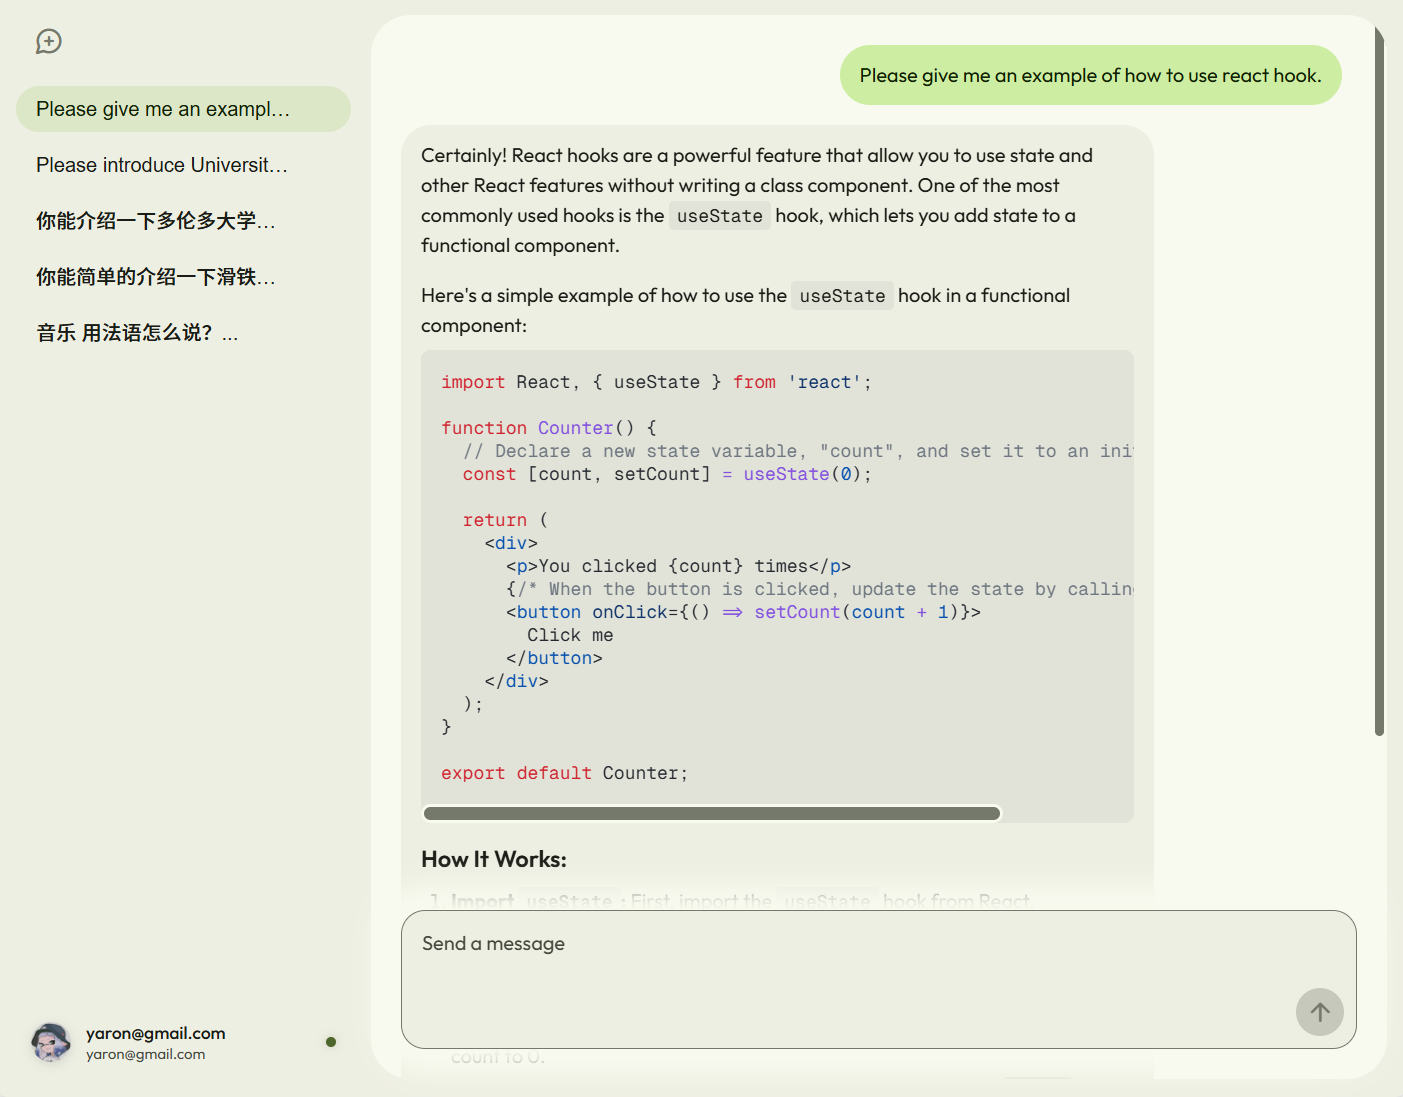Screen dimensions: 1403x1097
Task: Open chat '音乐 用法语怎么说? …'
Action: pyautogui.click(x=183, y=333)
